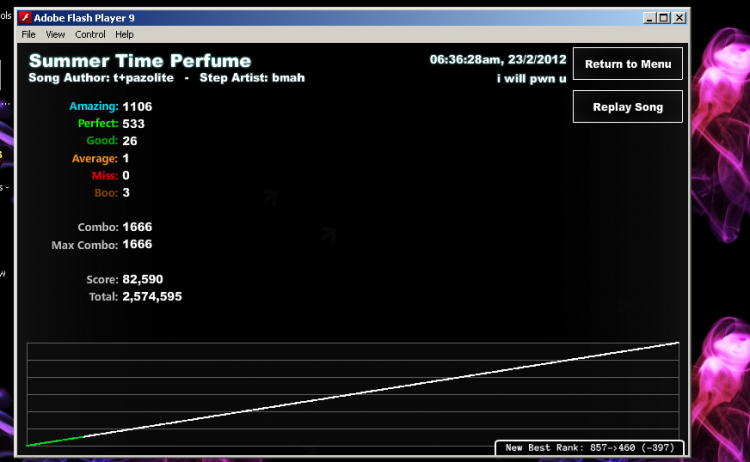Click the Summer Time Perfume song title
750x462 pixels.
coord(140,61)
